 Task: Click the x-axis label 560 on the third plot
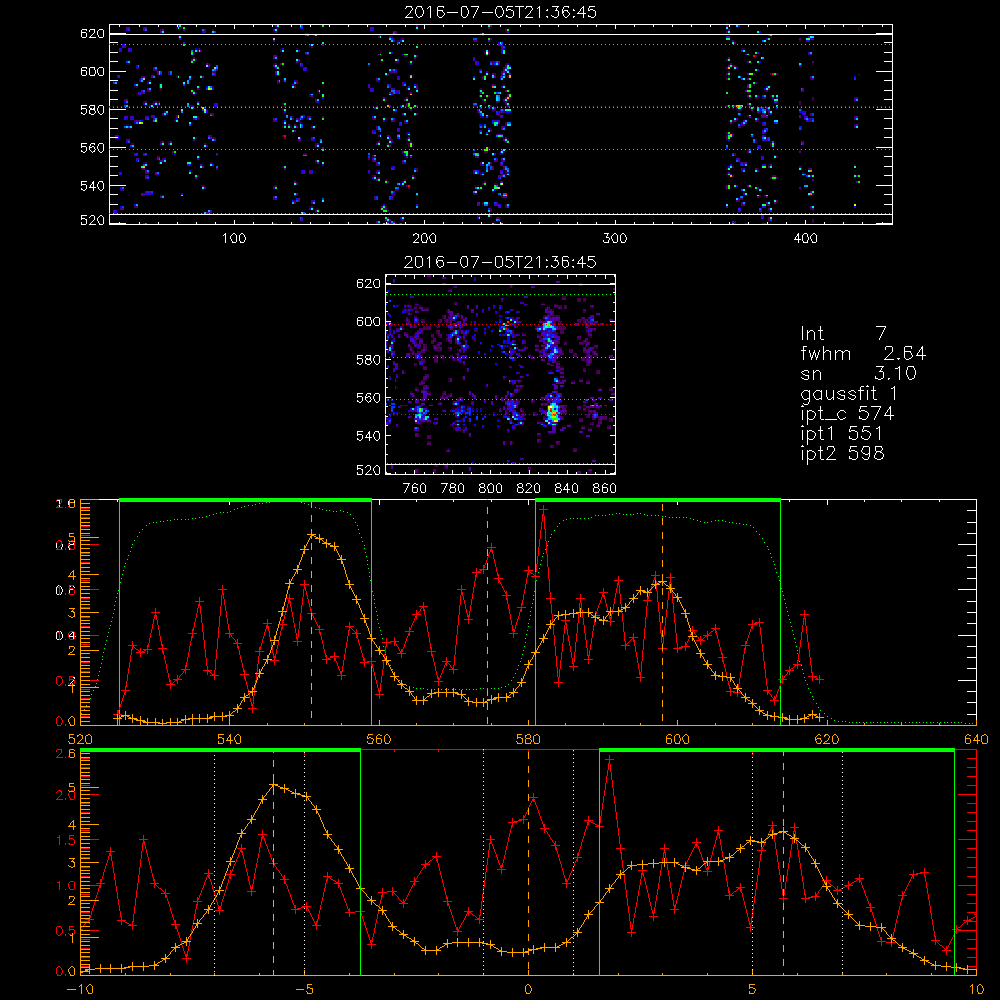tap(379, 739)
